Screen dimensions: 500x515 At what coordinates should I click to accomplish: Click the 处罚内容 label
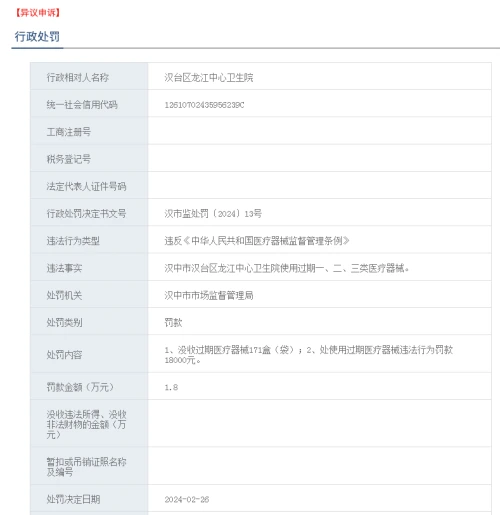[x=64, y=355]
